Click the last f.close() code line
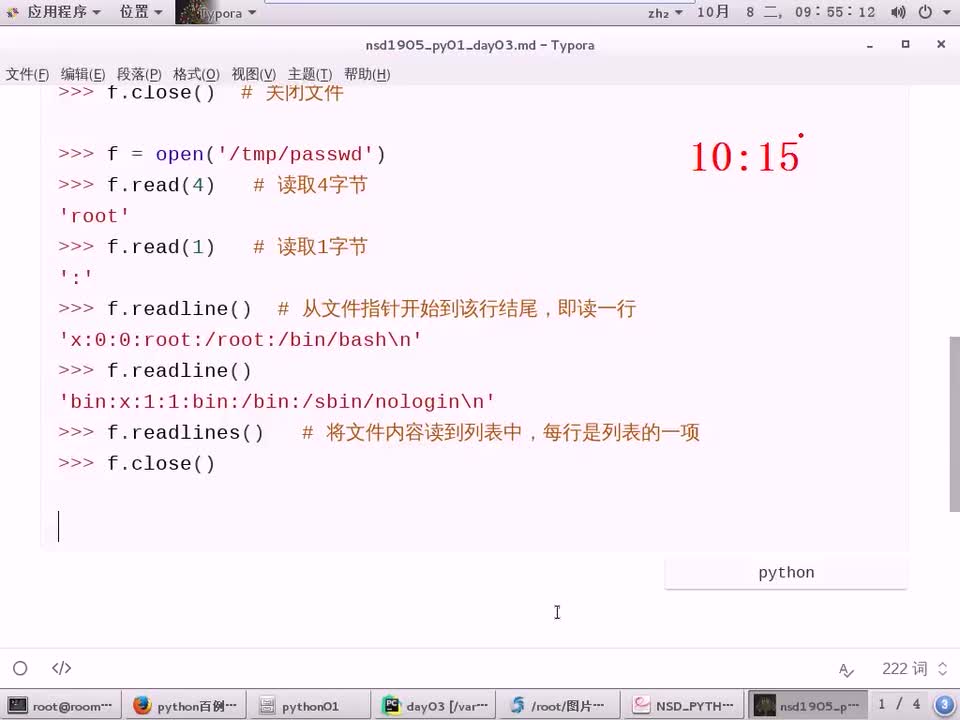Image resolution: width=960 pixels, height=720 pixels. 137,463
